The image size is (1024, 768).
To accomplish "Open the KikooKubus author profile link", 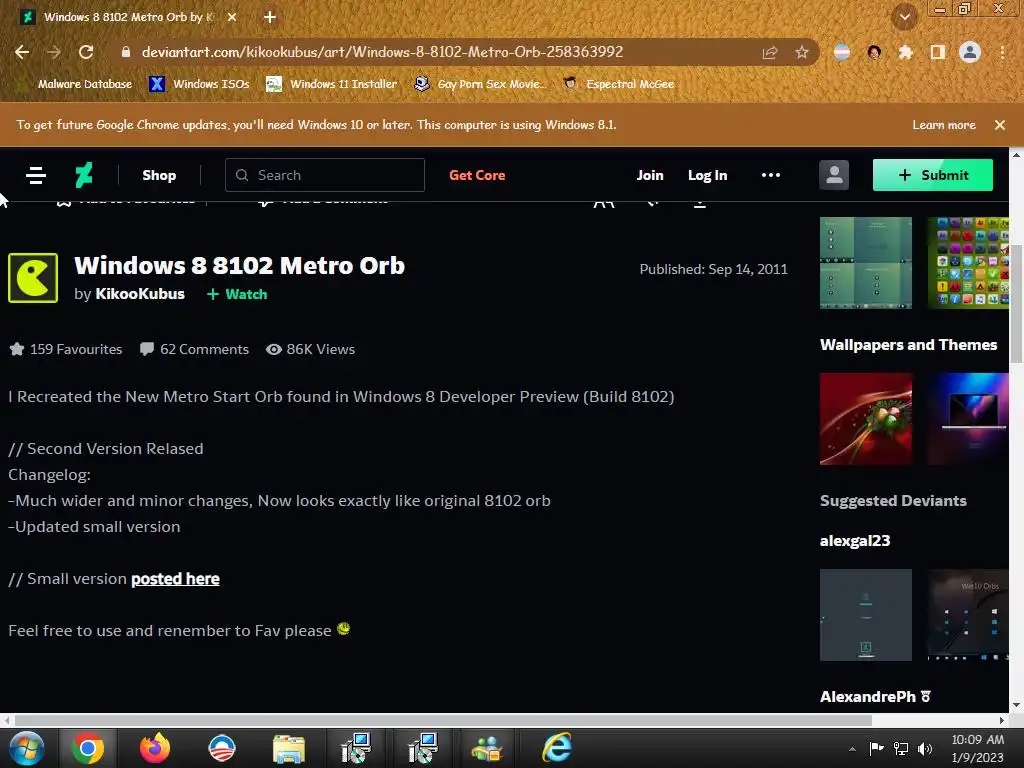I will pyautogui.click(x=140, y=294).
